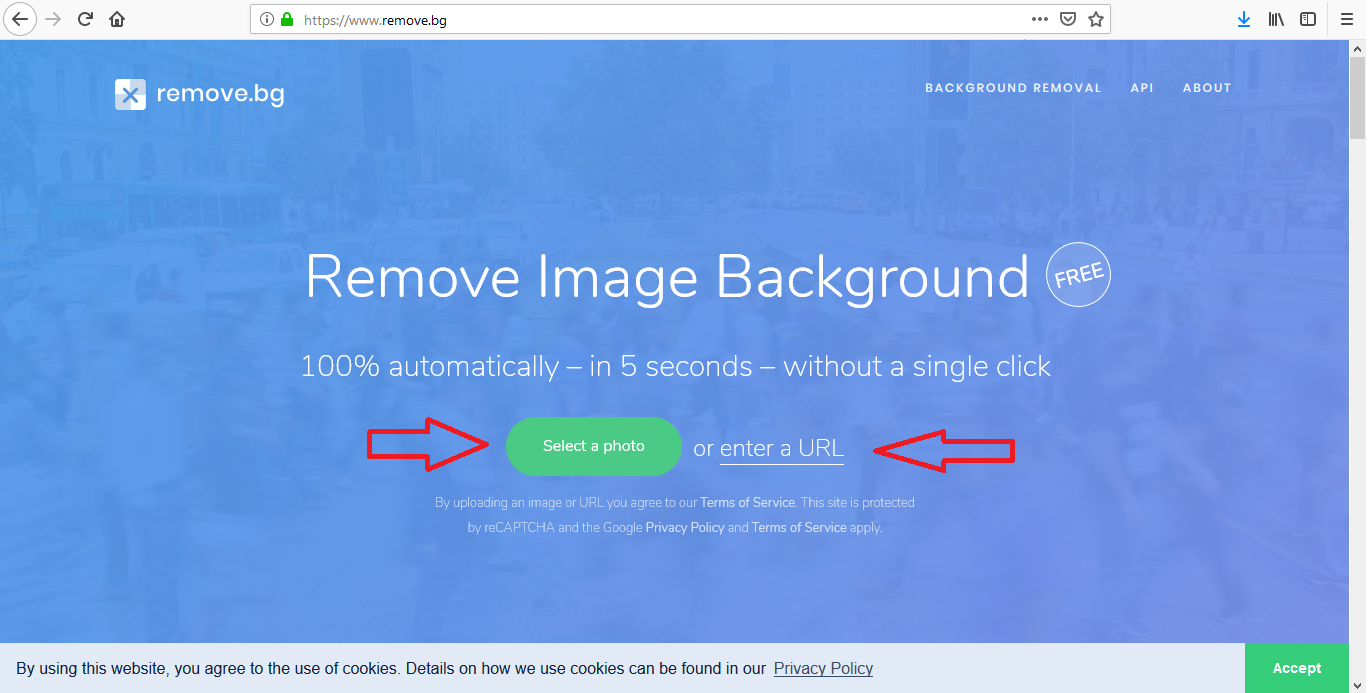Image resolution: width=1372 pixels, height=693 pixels.
Task: Open Privacy Policy link in cookie banner
Action: 823,668
